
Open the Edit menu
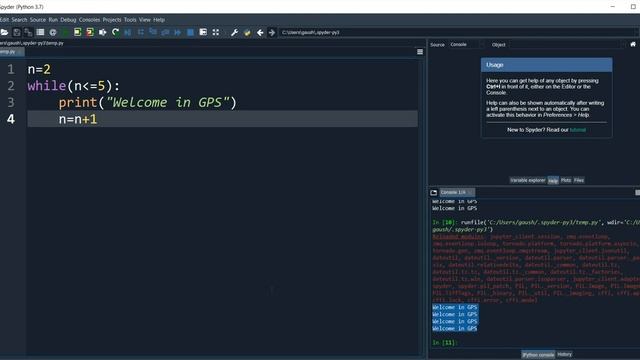click(4, 20)
